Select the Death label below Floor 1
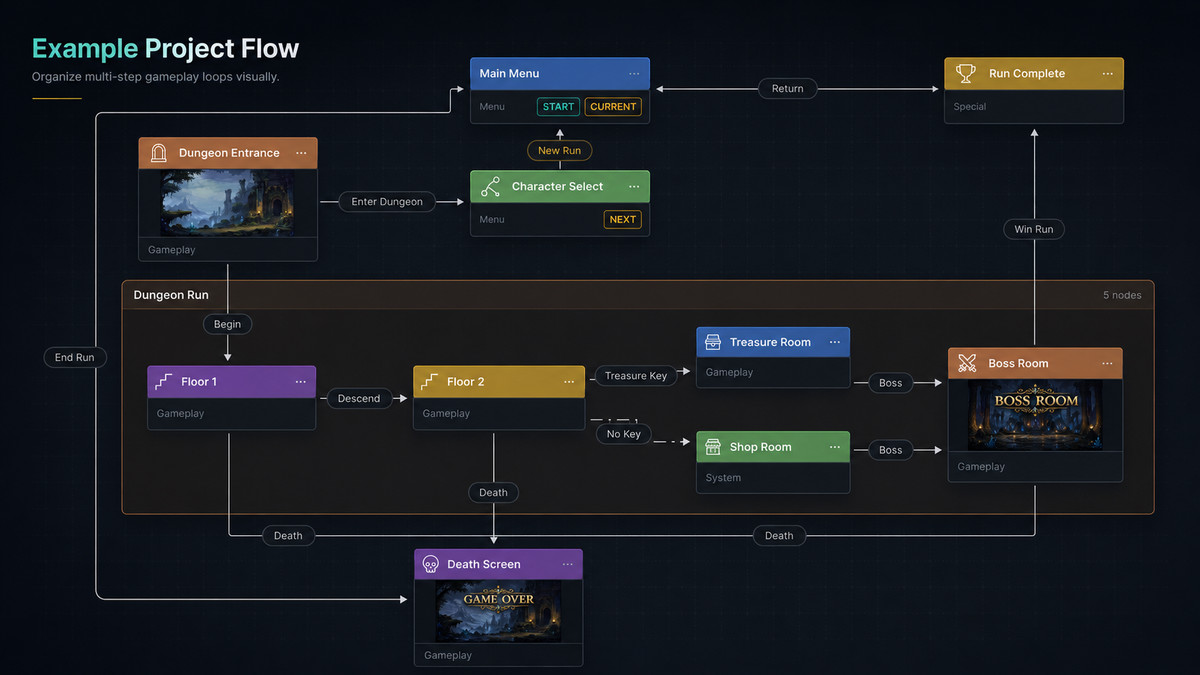The height and width of the screenshot is (675, 1200). click(x=288, y=535)
